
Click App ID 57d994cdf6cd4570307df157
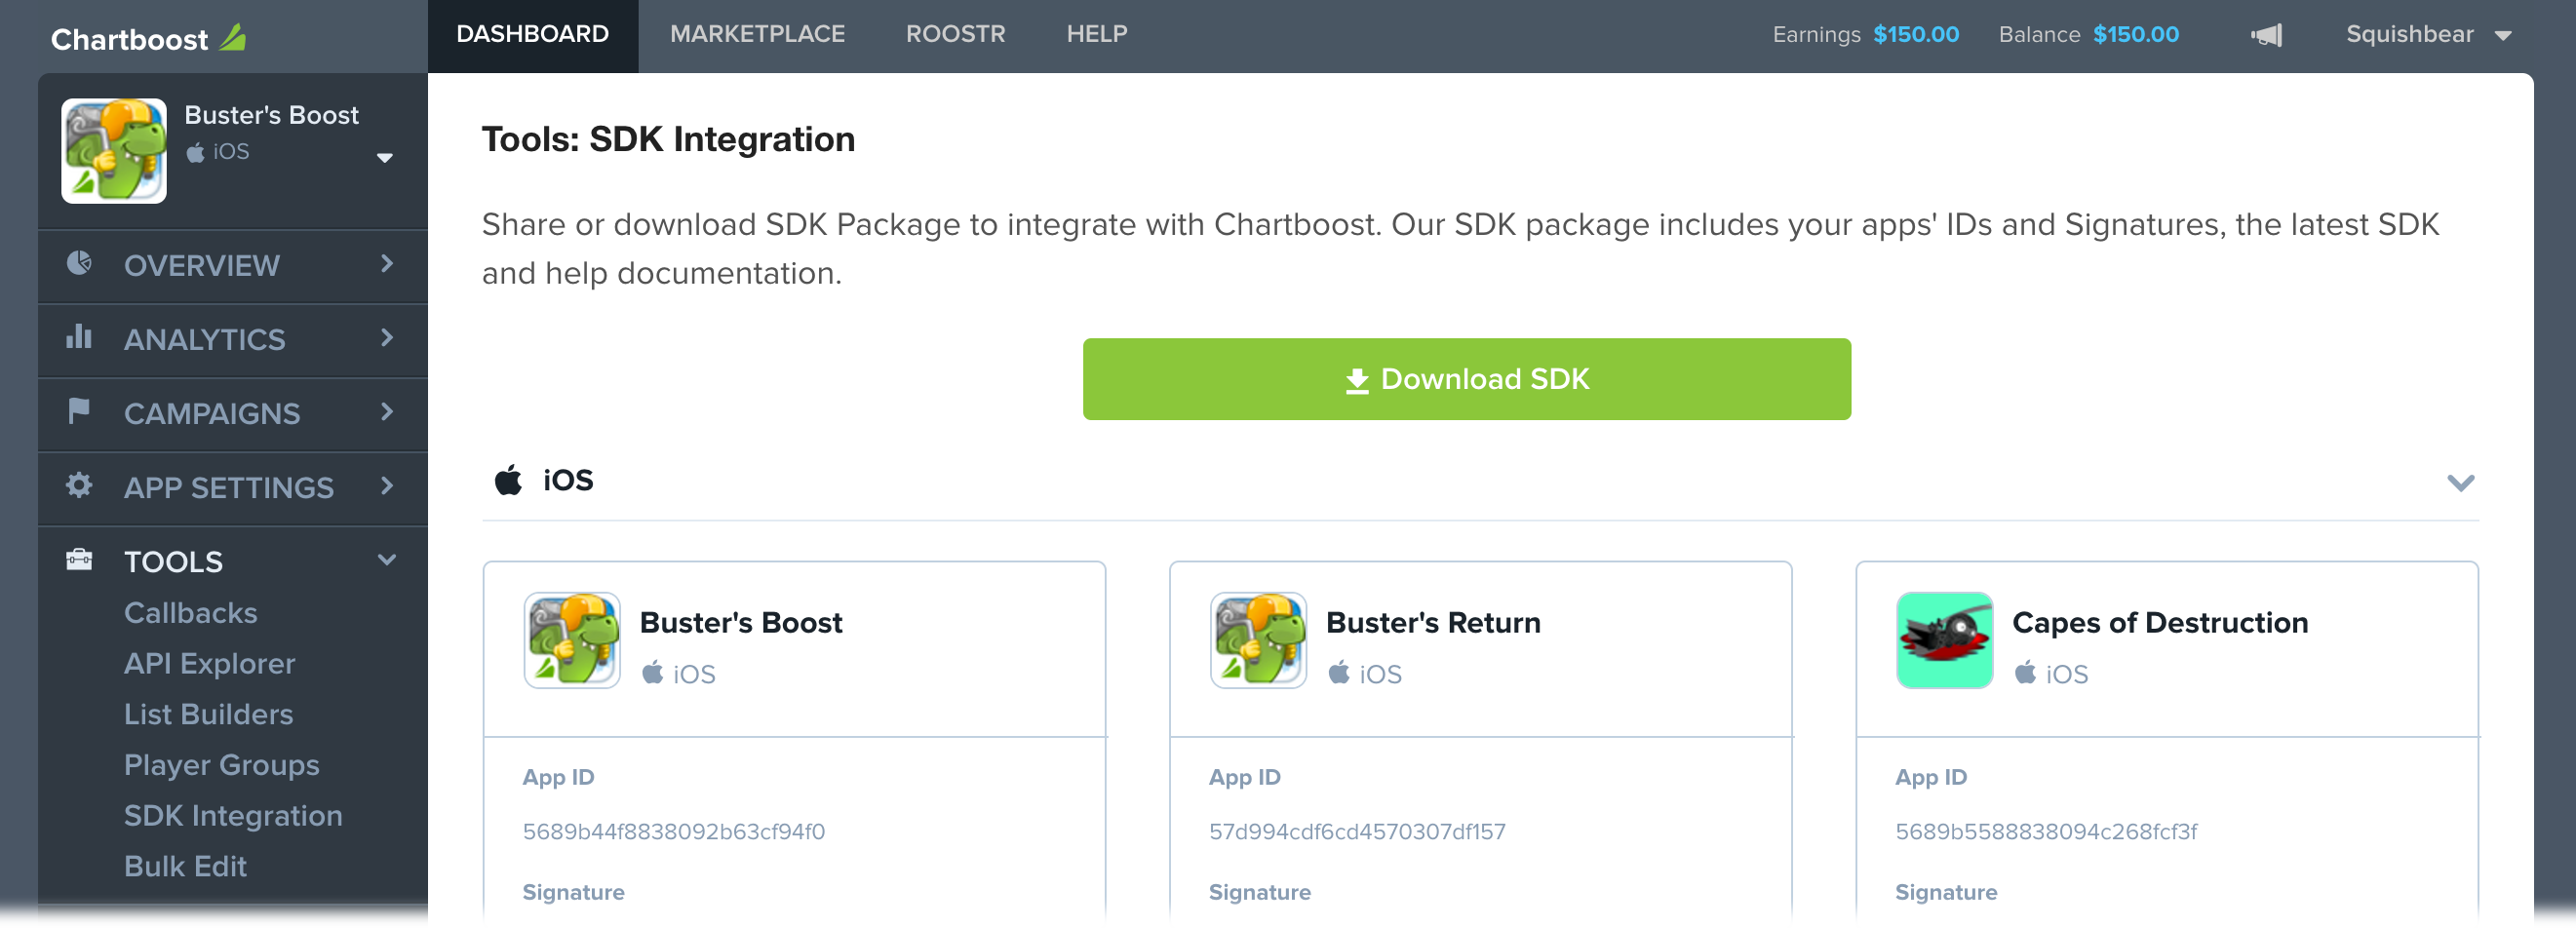1357,832
